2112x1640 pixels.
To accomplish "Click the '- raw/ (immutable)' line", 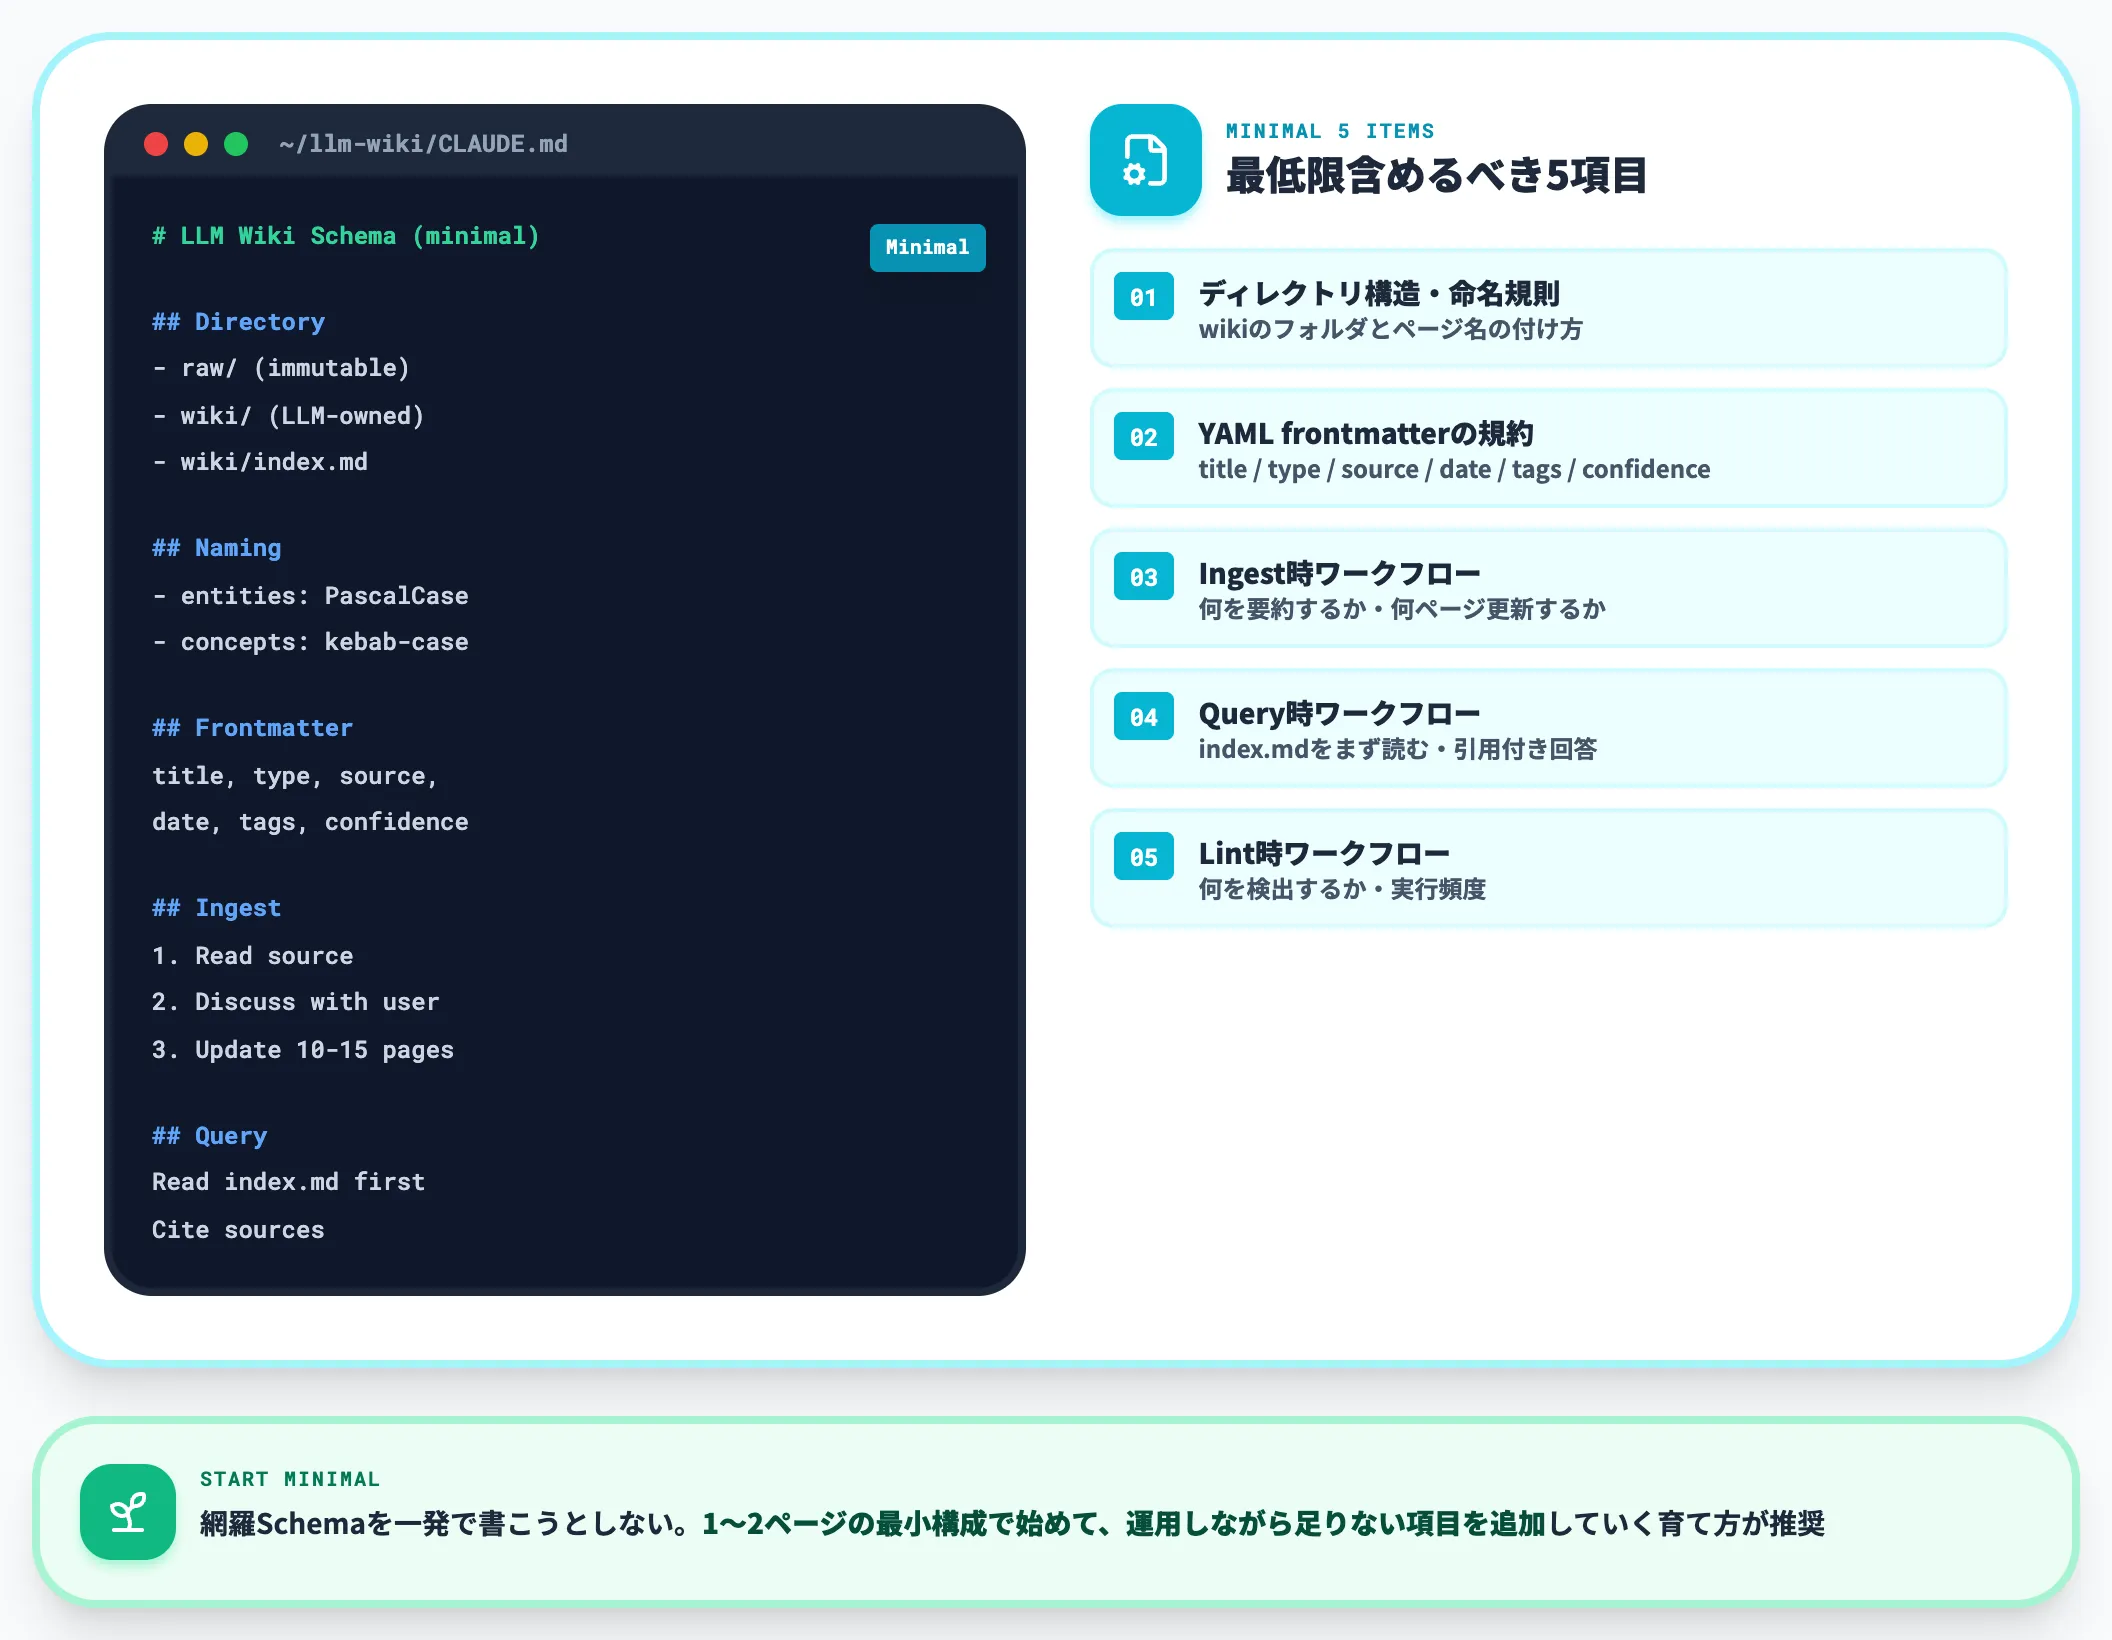I will coord(281,368).
